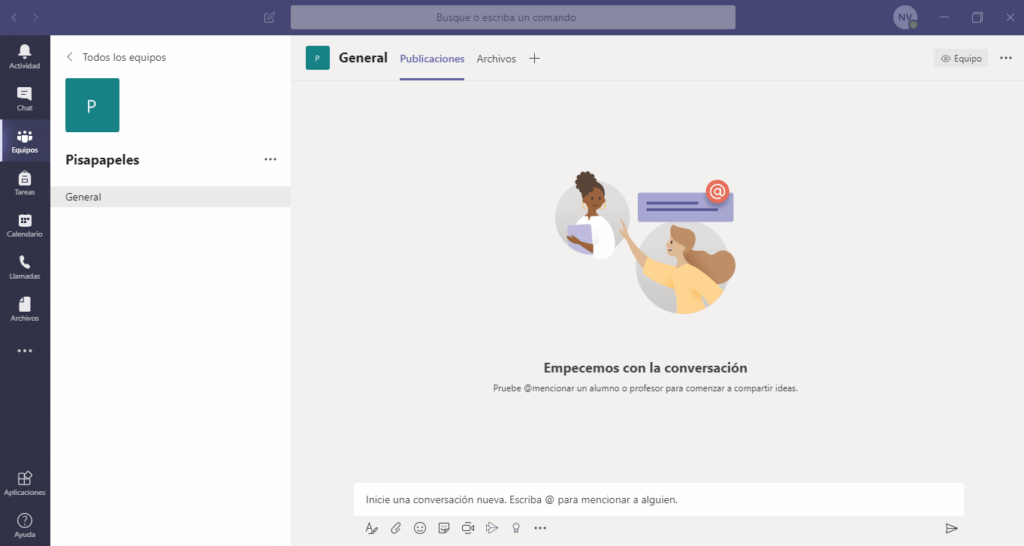Viewport: 1024px width, 546px height.
Task: Open the emoji picker
Action: tap(420, 528)
